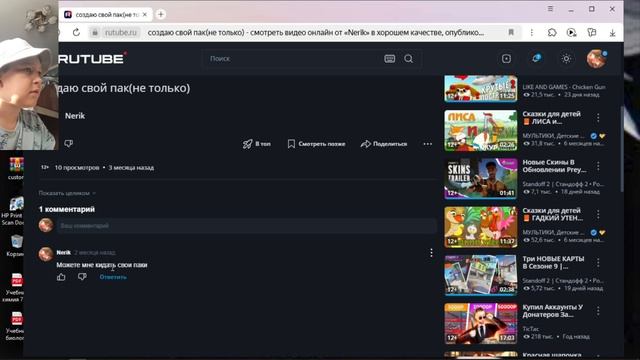640x360 pixels.
Task: Click the upload video plus icon
Action: 506,59
